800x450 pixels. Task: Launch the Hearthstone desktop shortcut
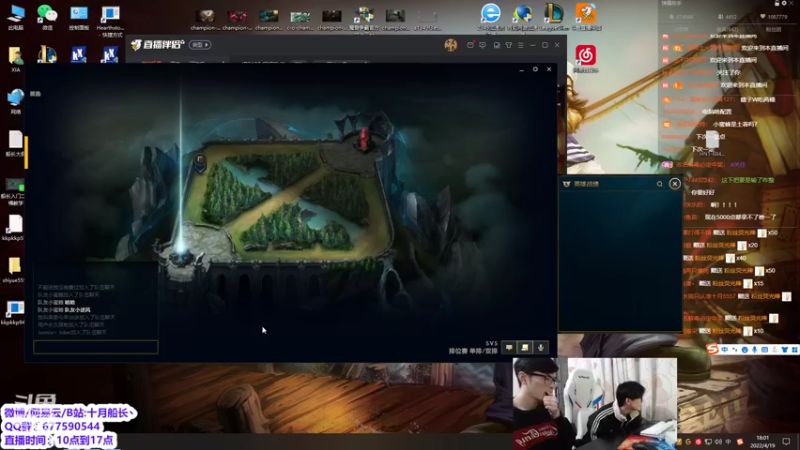point(110,20)
